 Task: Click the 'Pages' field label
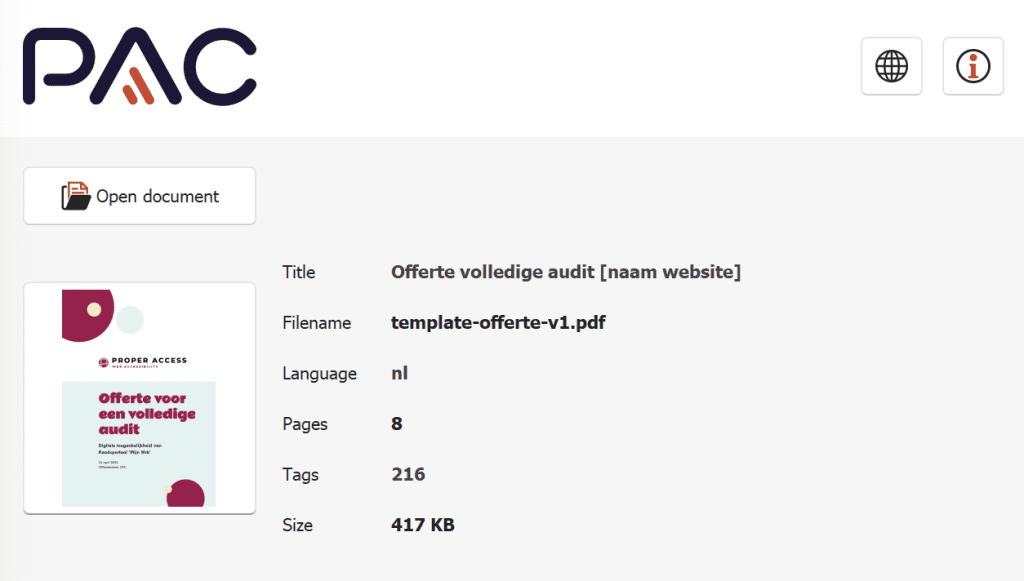click(x=305, y=424)
